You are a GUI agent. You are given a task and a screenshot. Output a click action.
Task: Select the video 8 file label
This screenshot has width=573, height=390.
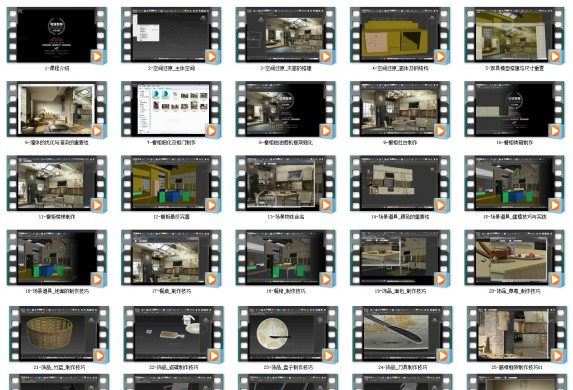pyautogui.click(x=286, y=143)
